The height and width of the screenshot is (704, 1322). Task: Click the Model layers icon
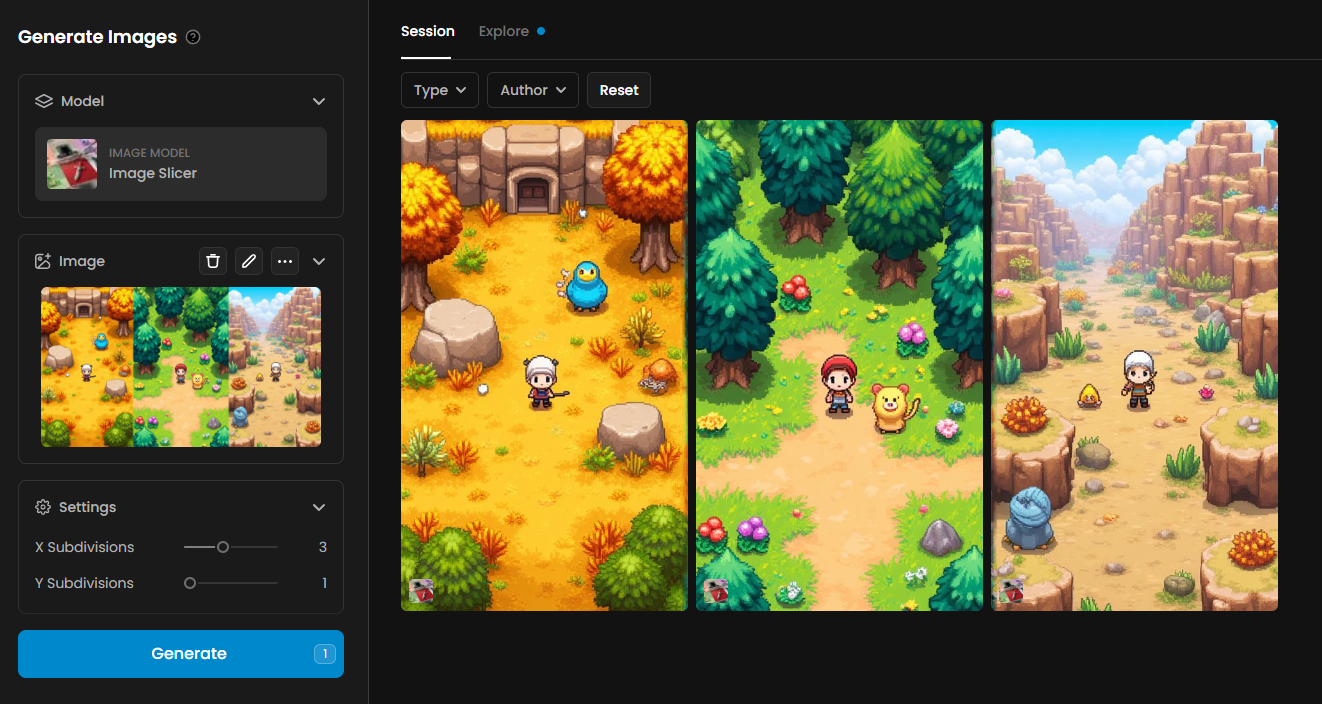tap(43, 101)
